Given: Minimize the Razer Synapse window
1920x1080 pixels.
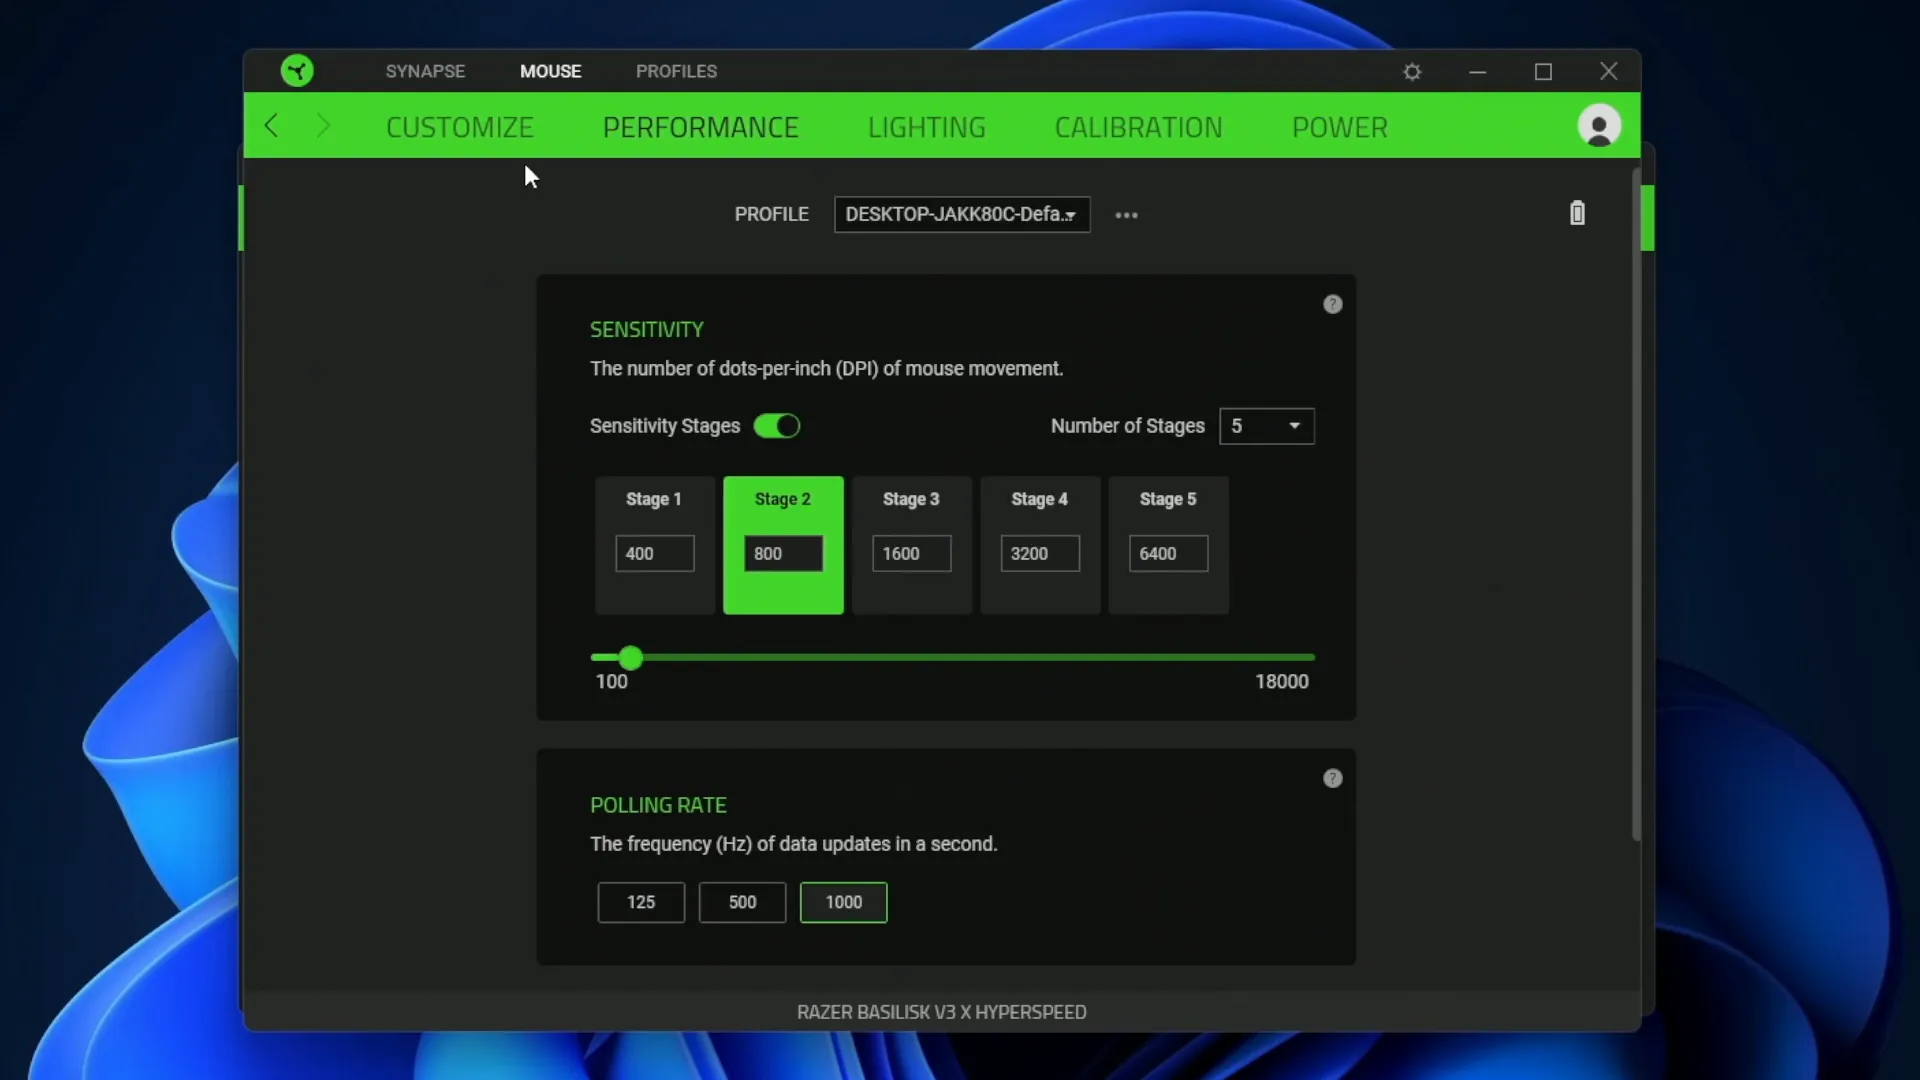Looking at the screenshot, I should 1478,72.
